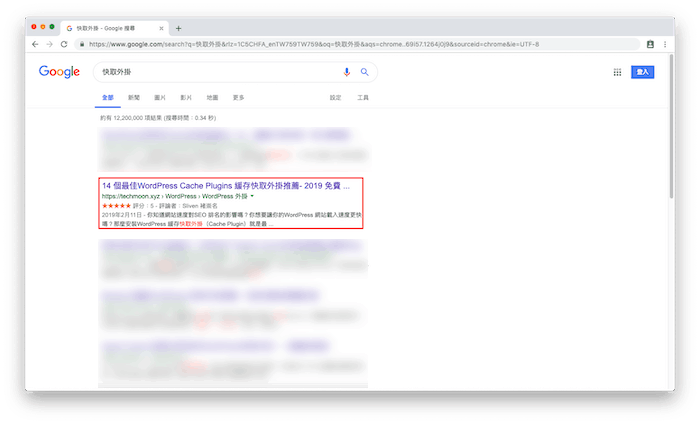The width and height of the screenshot is (700, 424).
Task: Open the Chrome profile icon in toolbar
Action: [x=650, y=44]
